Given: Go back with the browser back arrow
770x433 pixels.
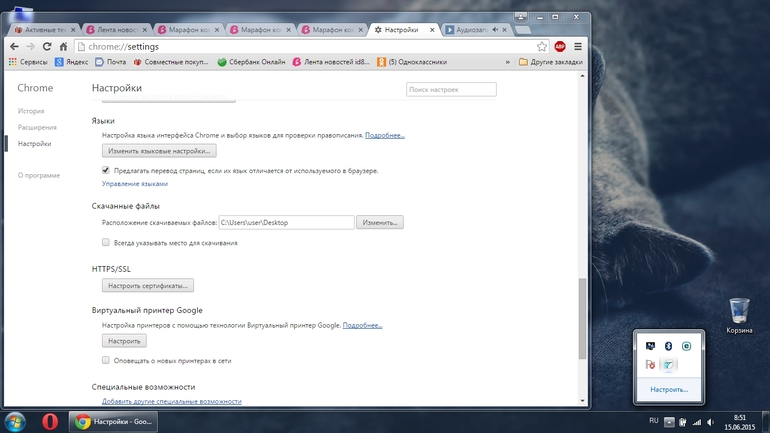Looking at the screenshot, I should click(x=14, y=47).
